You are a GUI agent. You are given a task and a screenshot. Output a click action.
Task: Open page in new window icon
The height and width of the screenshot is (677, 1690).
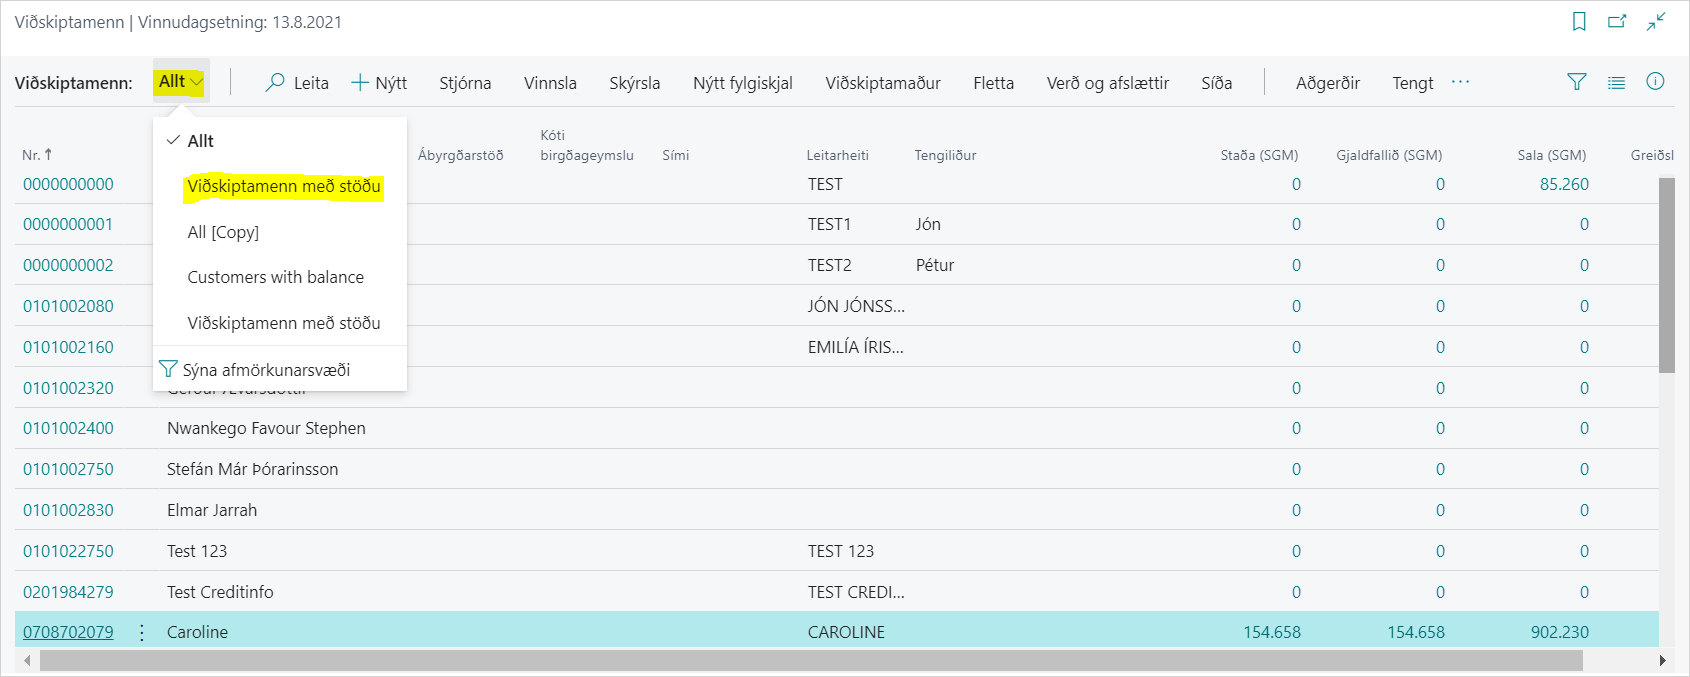click(1617, 22)
